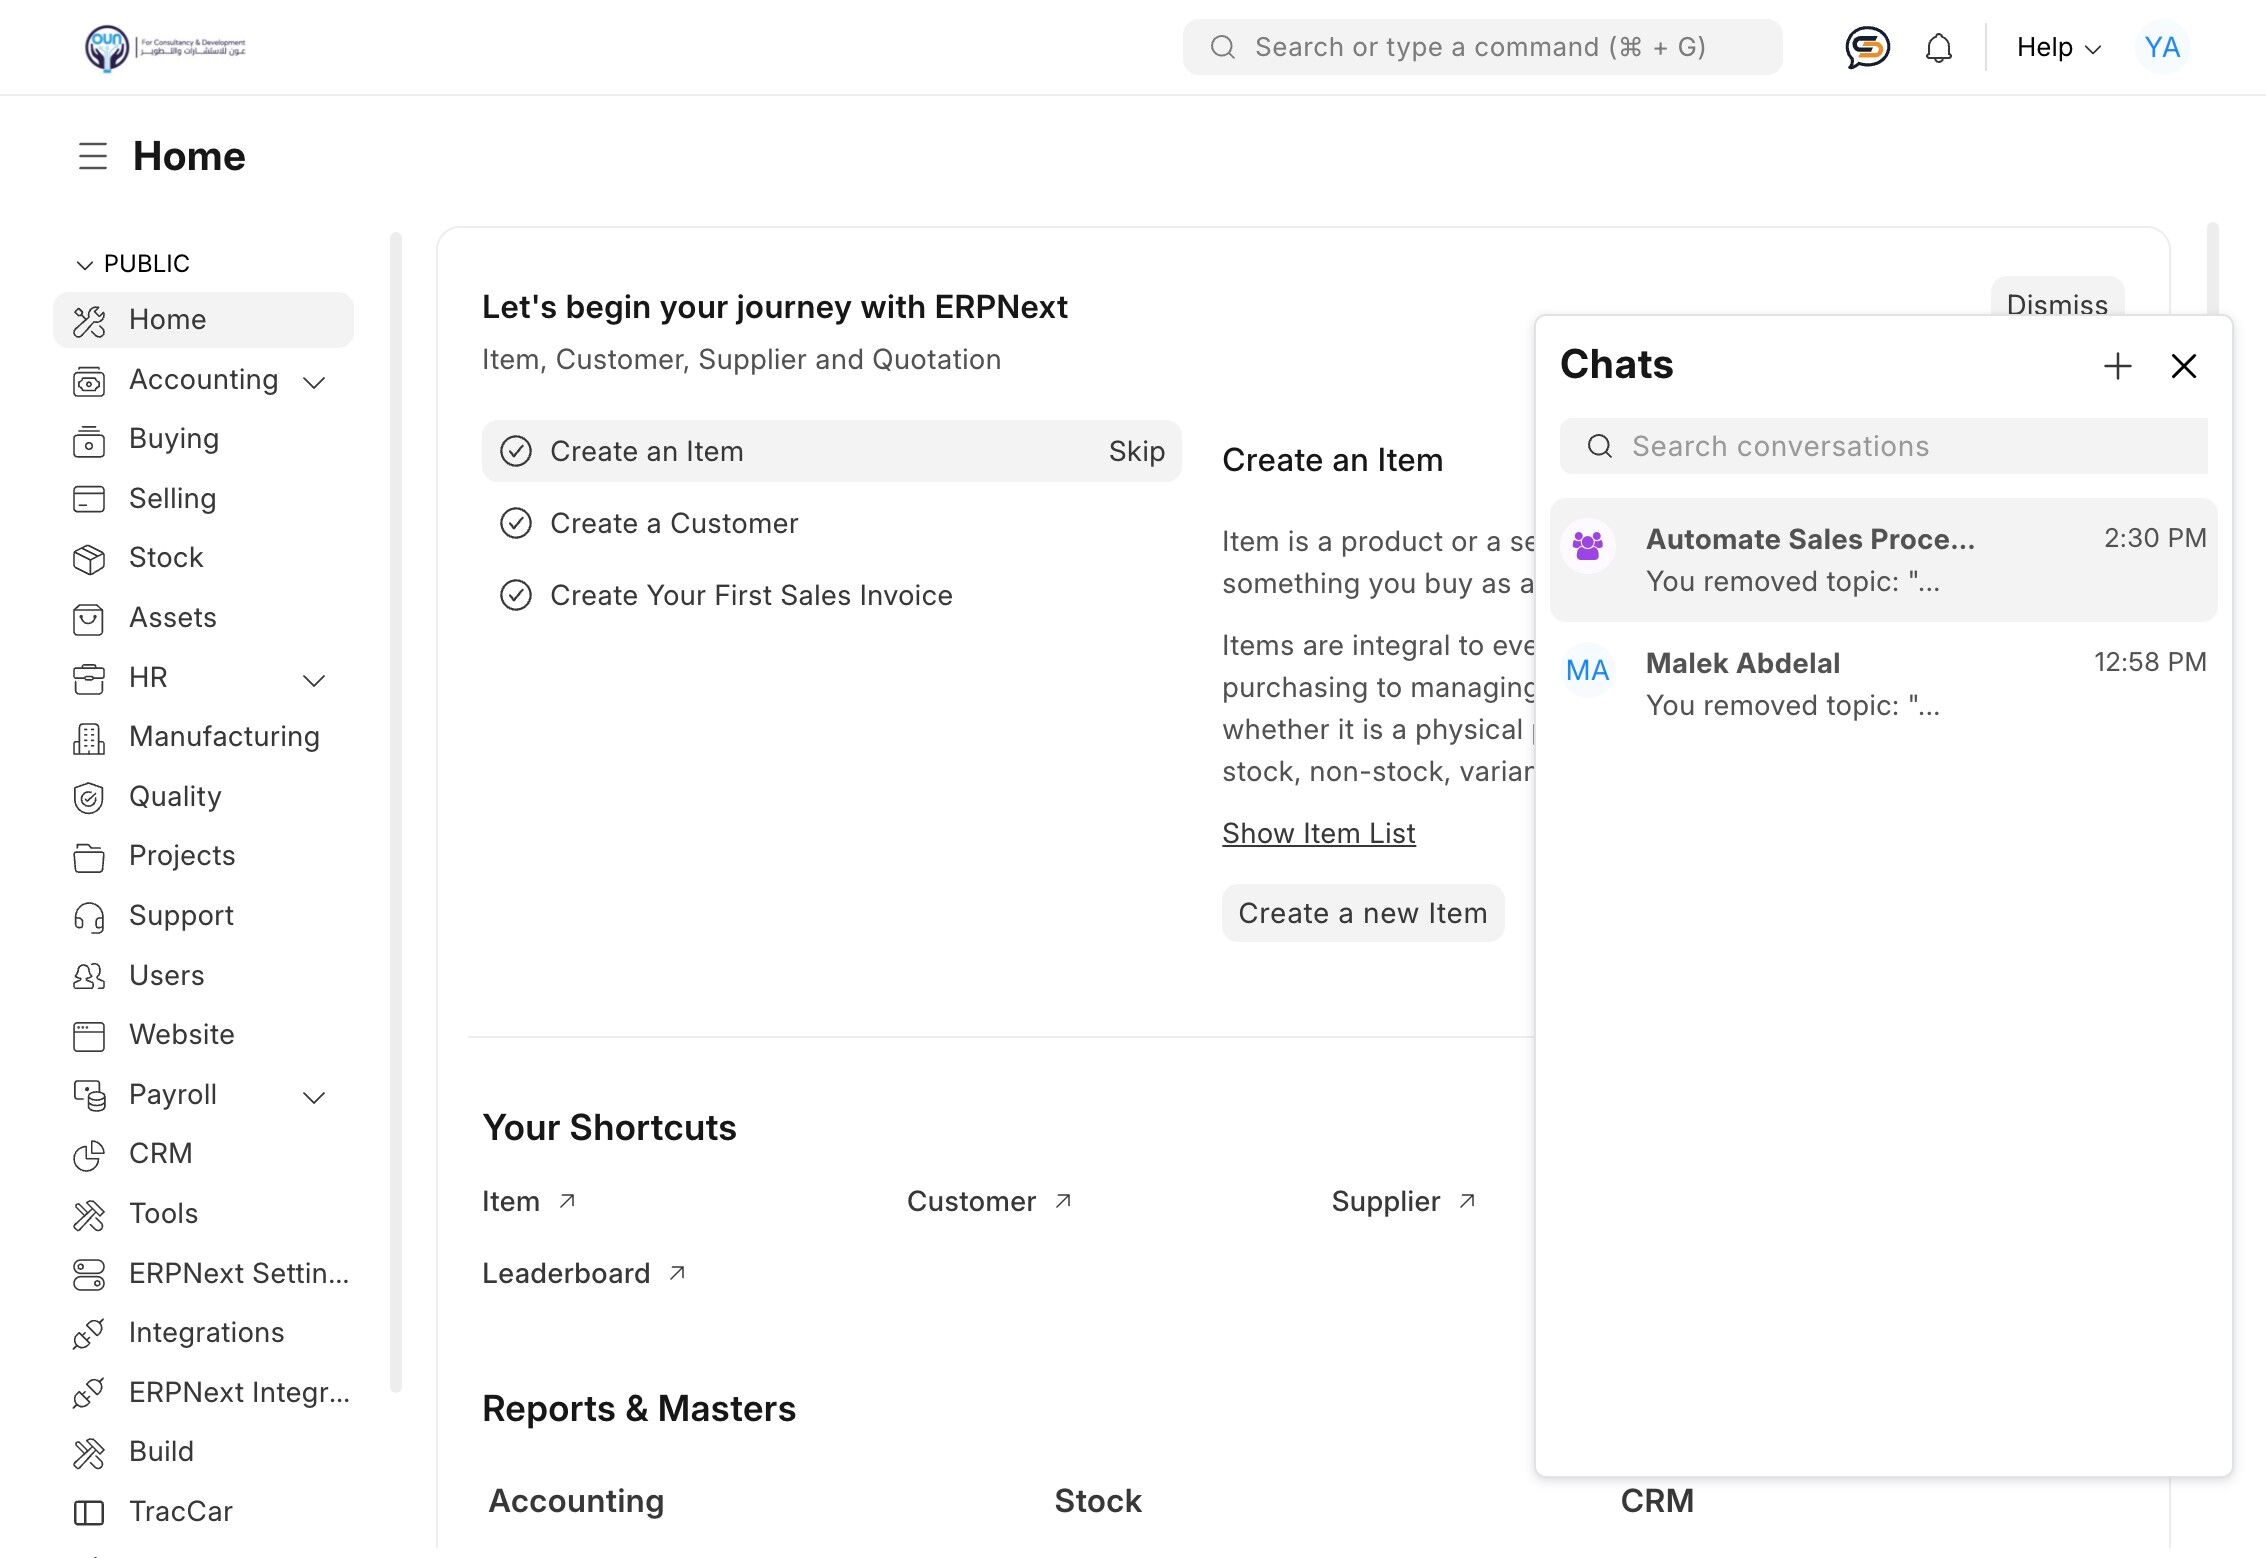Image resolution: width=2266 pixels, height=1558 pixels.
Task: Click the user avatar YA
Action: click(2161, 47)
